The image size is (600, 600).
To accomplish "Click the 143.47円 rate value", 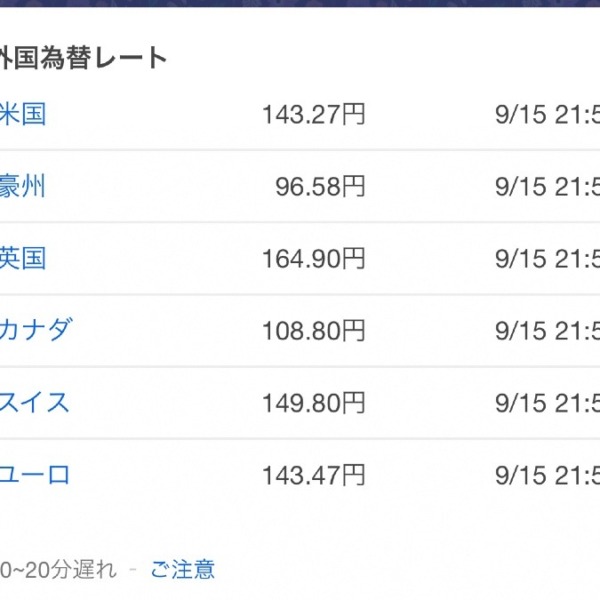I will pos(314,475).
